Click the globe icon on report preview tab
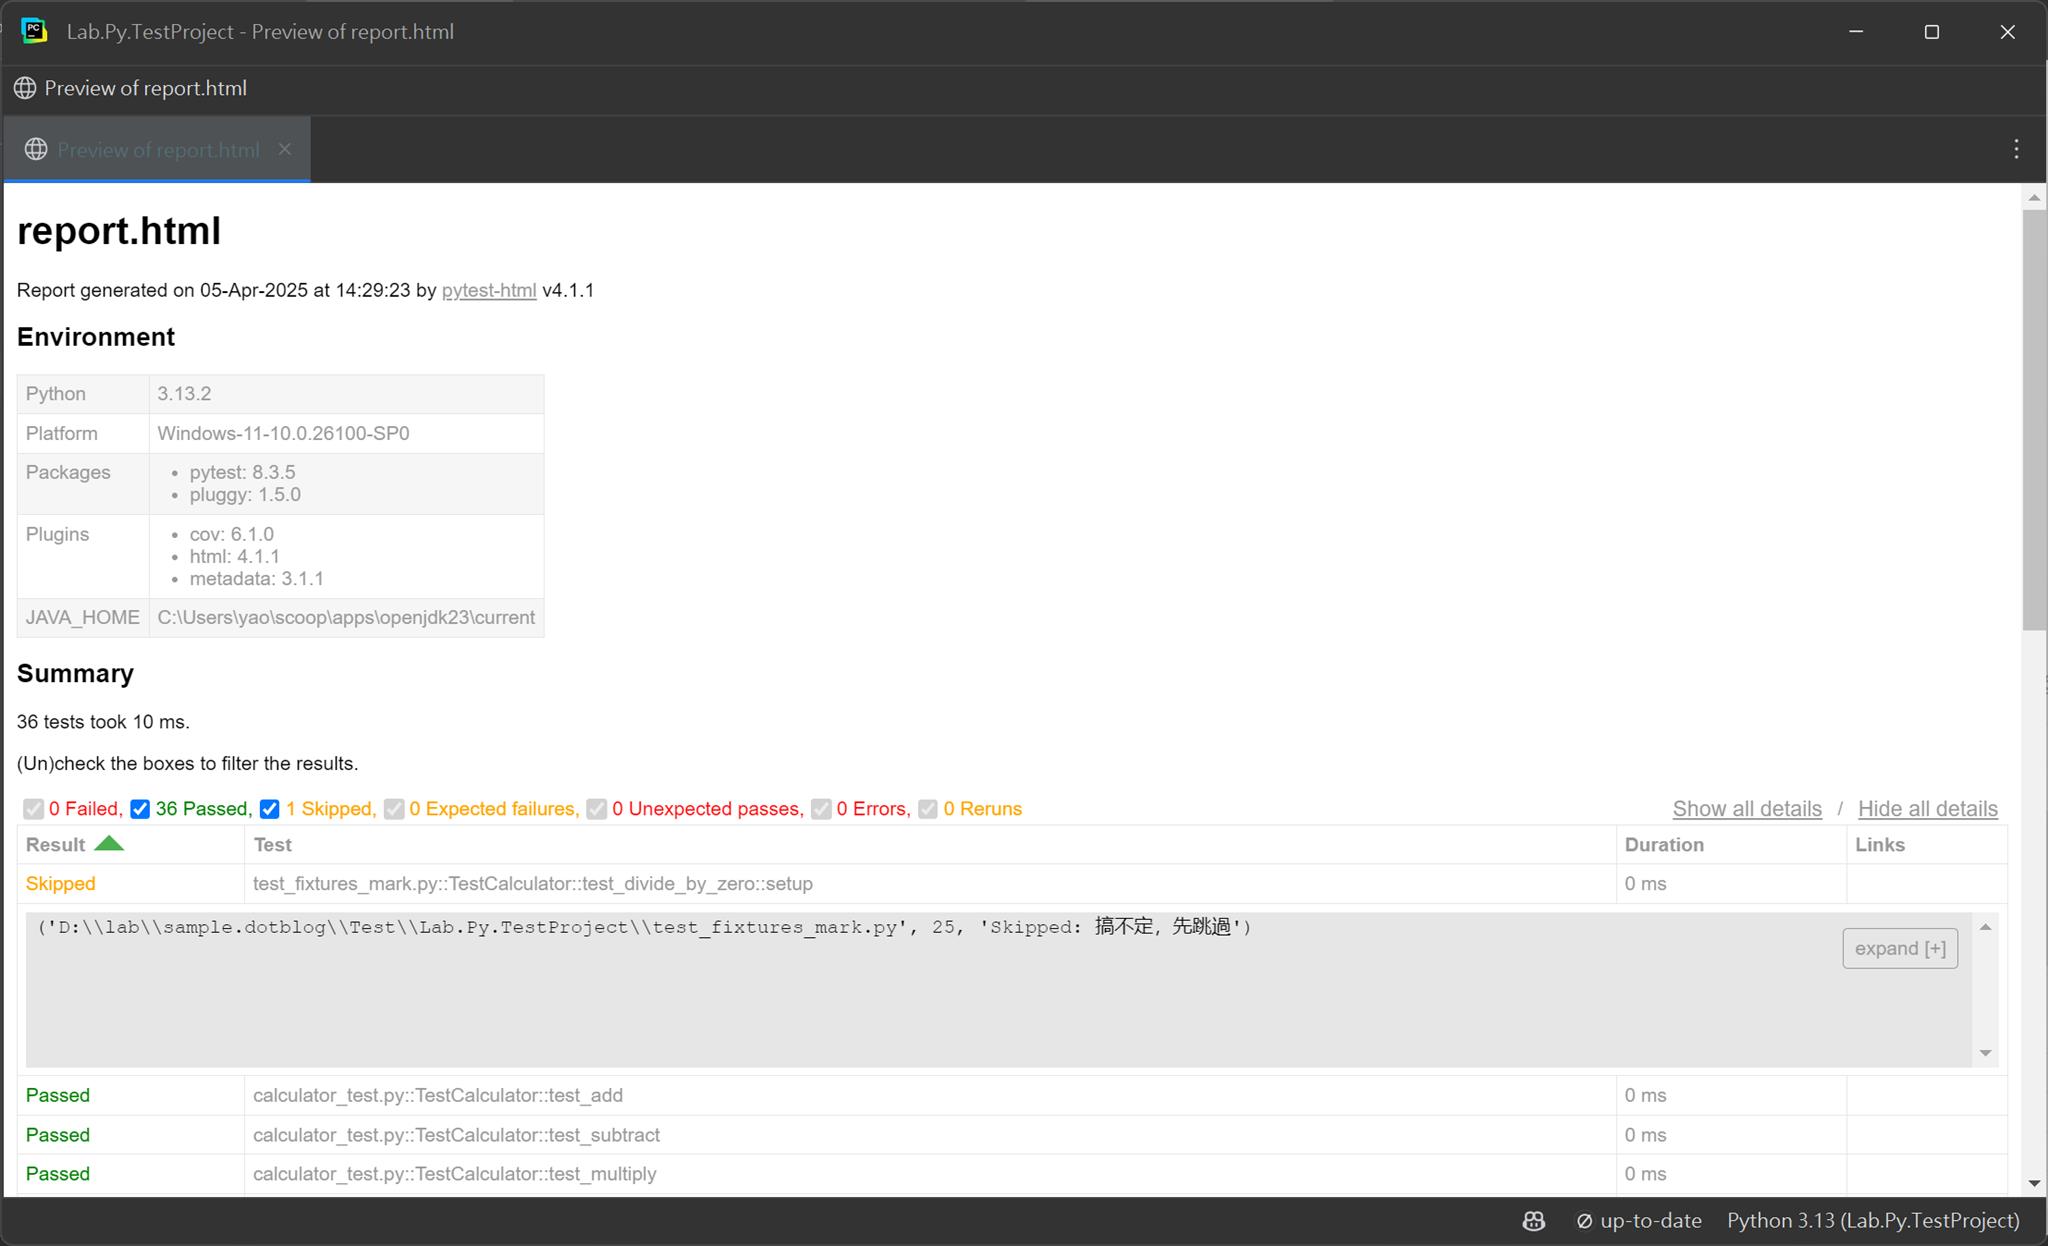 point(36,149)
